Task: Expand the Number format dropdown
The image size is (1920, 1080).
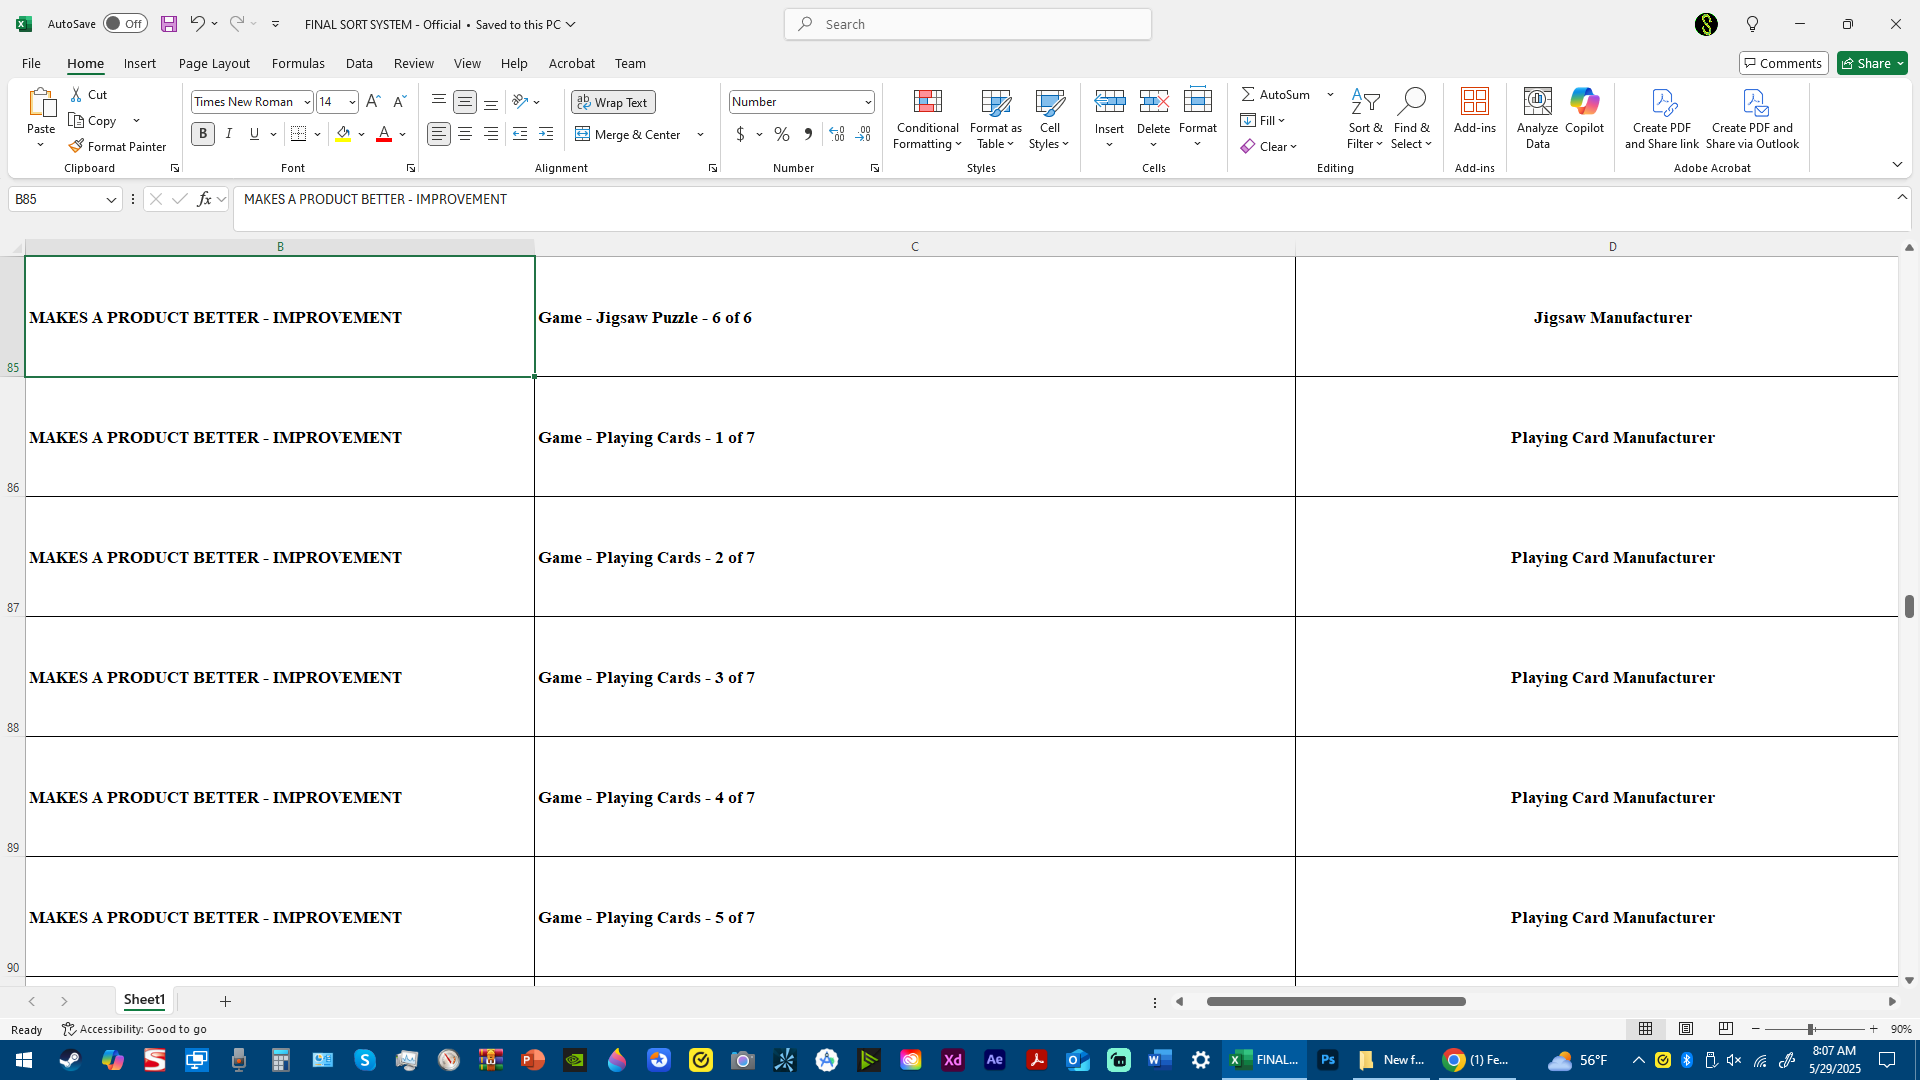Action: [x=867, y=102]
